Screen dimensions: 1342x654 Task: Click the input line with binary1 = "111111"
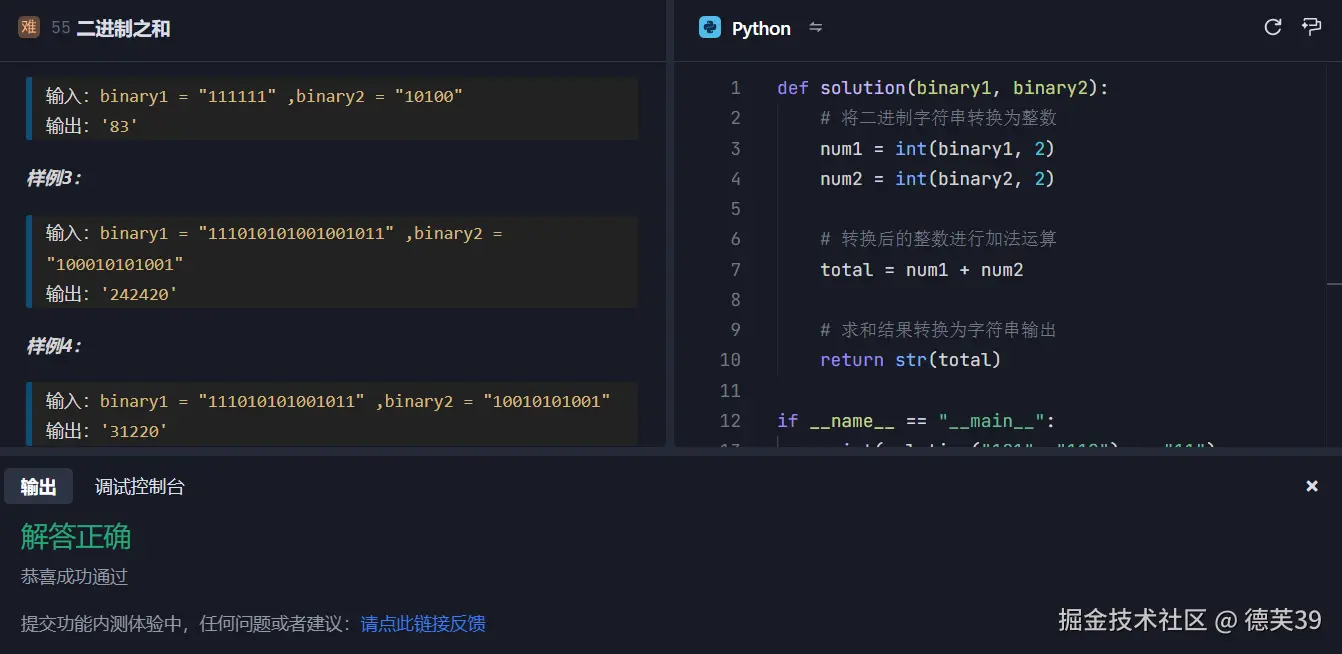pos(254,96)
